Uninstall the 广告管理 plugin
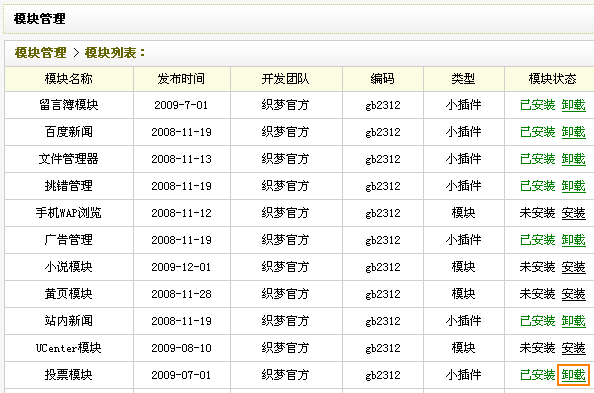594x393 pixels. [573, 240]
